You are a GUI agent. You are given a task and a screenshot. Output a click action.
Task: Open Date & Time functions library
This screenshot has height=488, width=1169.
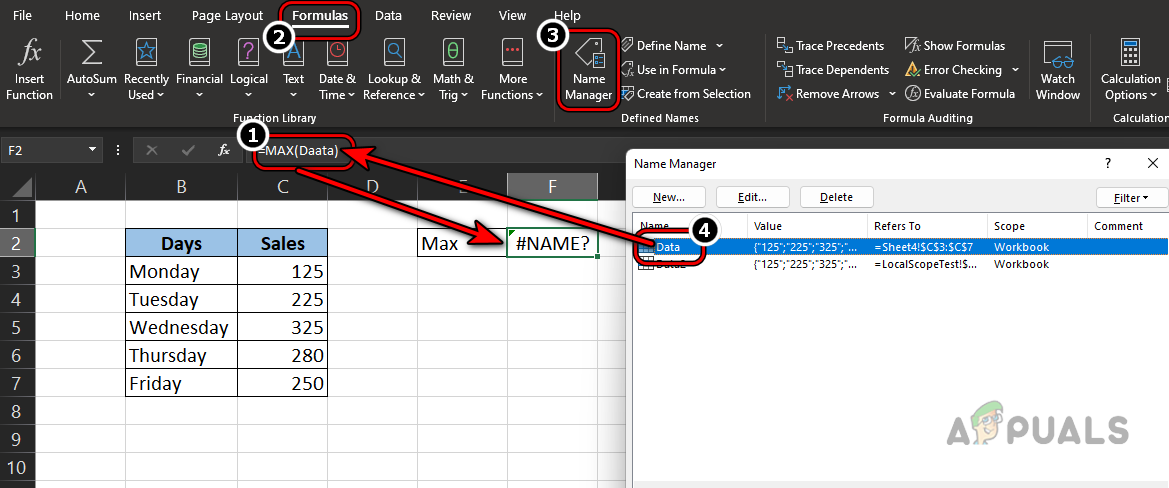[x=337, y=69]
